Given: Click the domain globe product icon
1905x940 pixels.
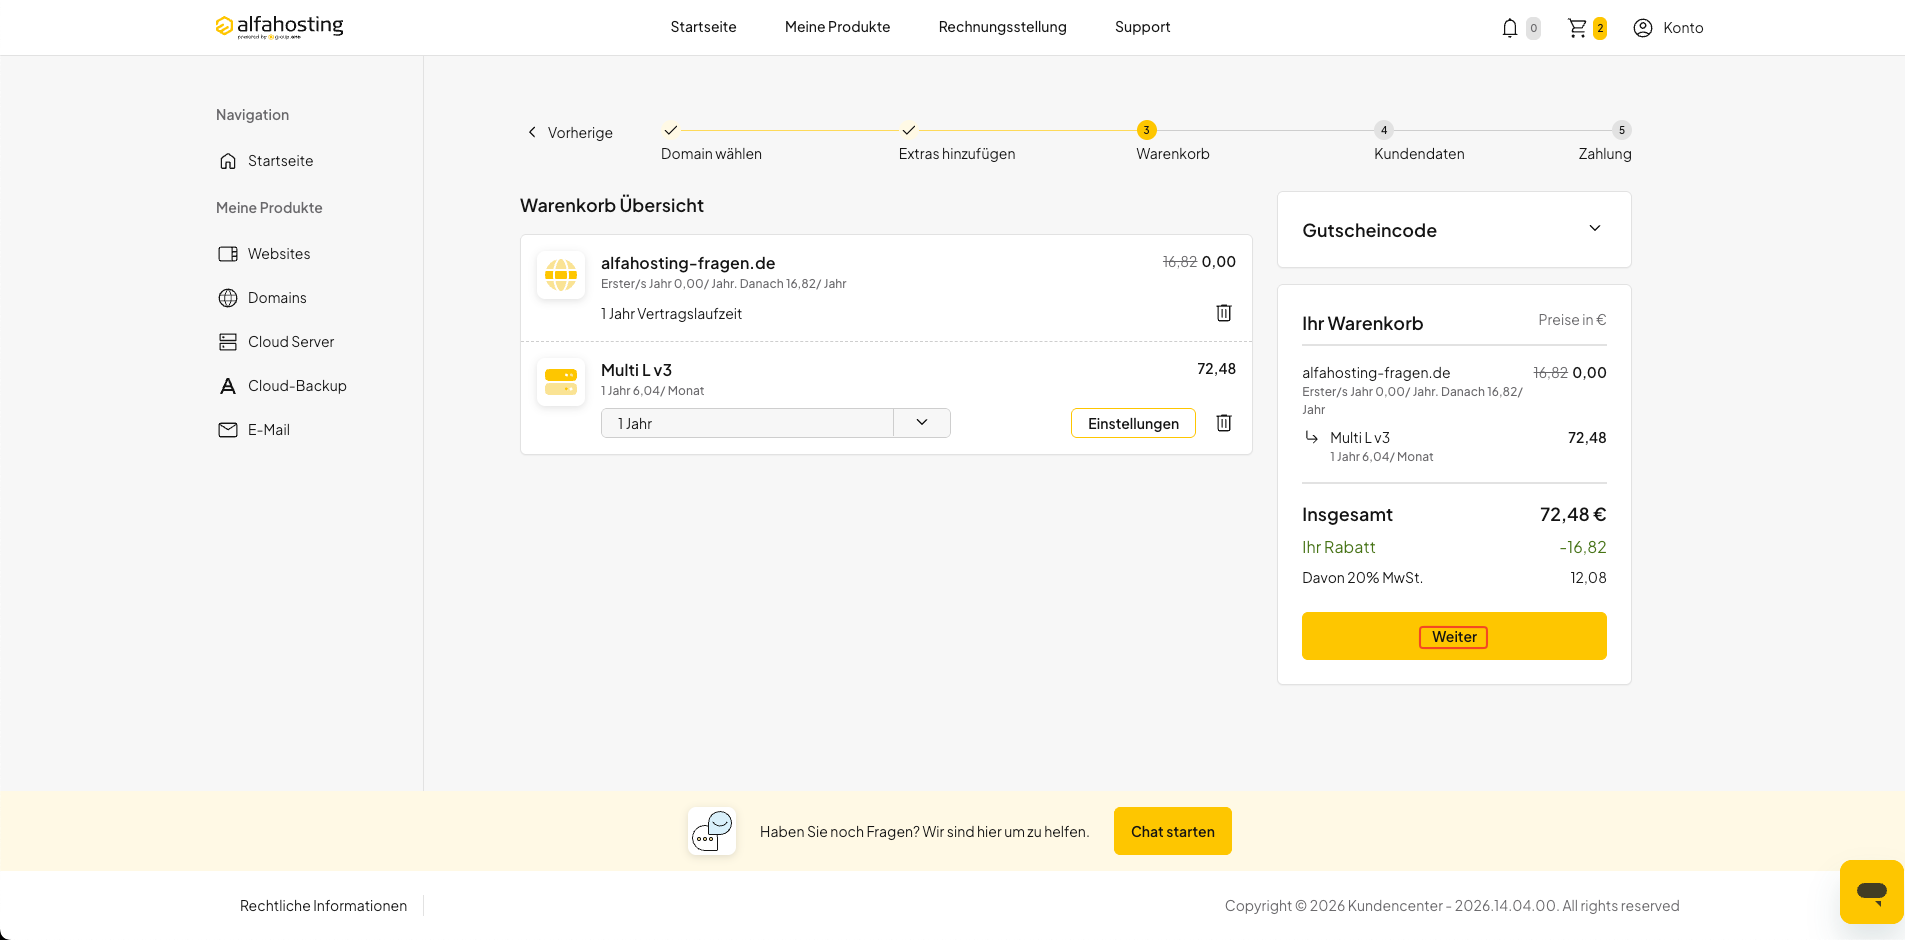Looking at the screenshot, I should [561, 275].
